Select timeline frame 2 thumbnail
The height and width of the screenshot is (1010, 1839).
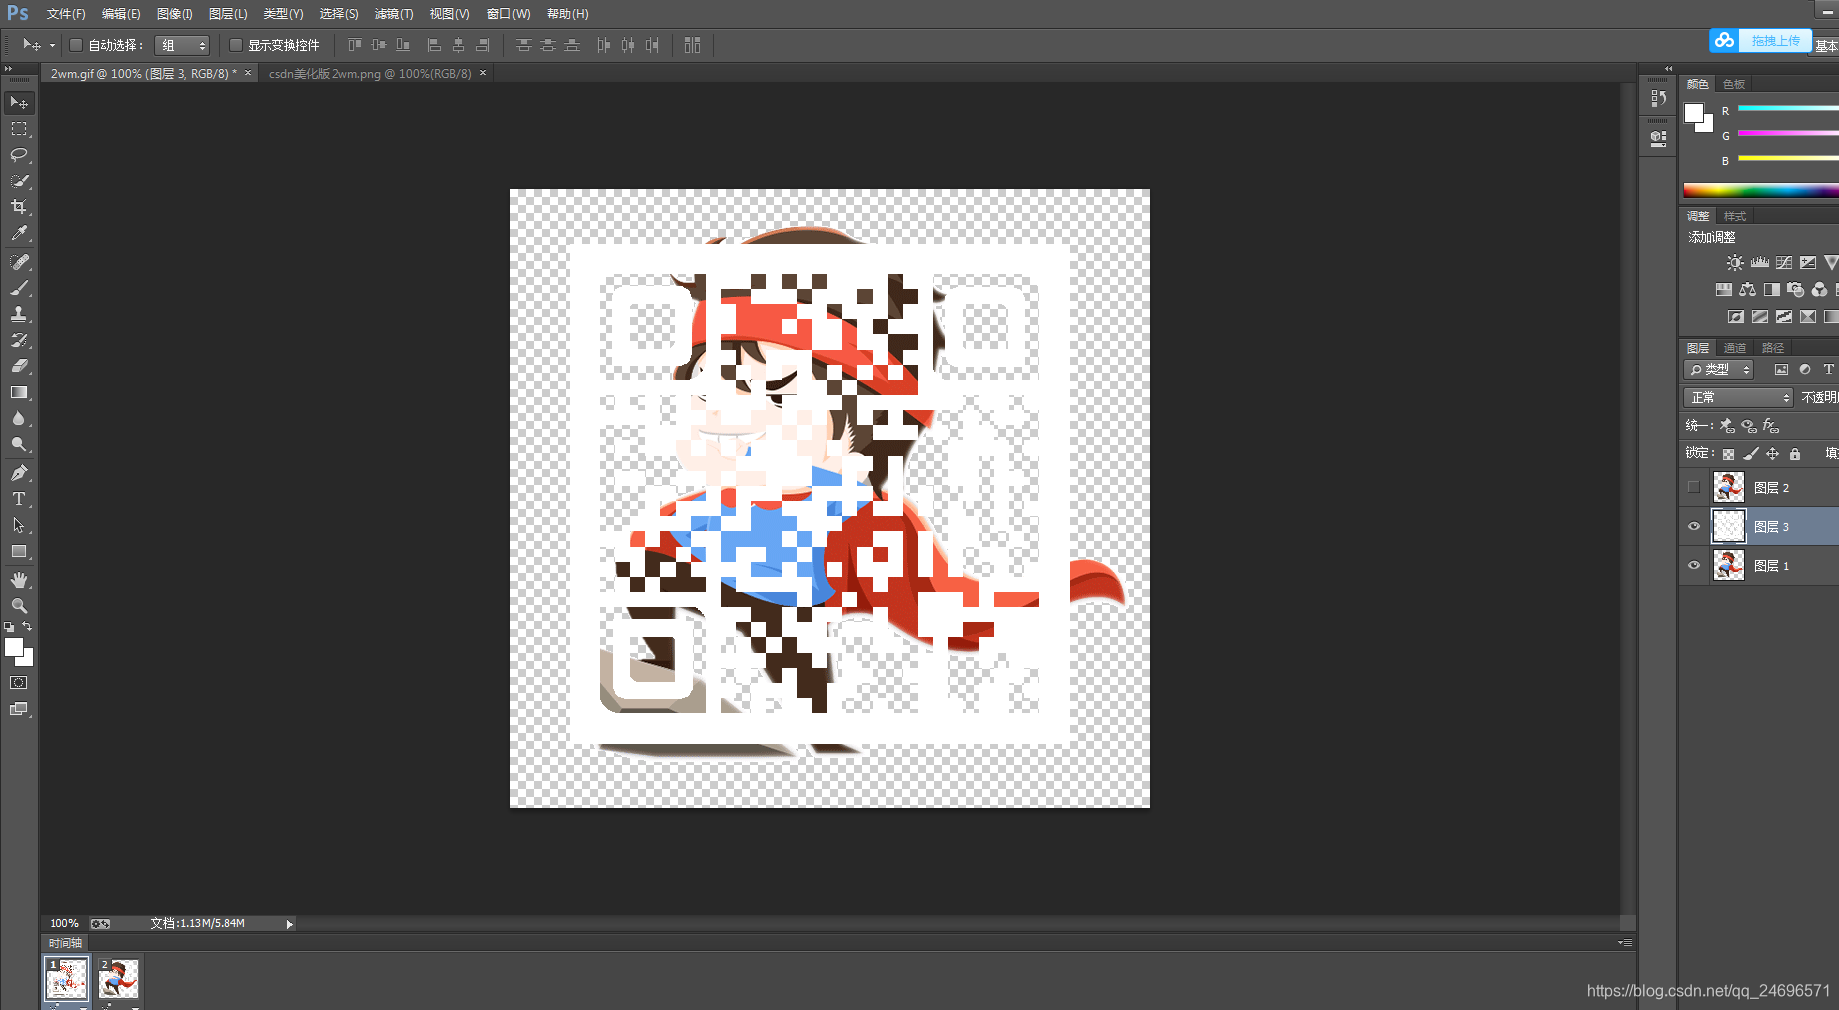[119, 979]
